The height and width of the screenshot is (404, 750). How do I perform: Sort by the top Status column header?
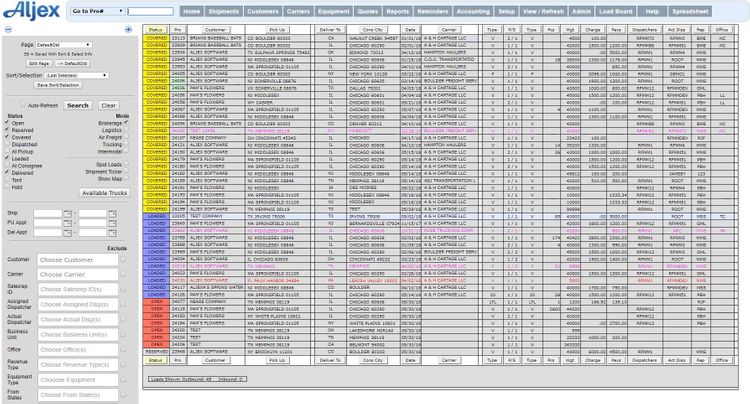click(155, 30)
